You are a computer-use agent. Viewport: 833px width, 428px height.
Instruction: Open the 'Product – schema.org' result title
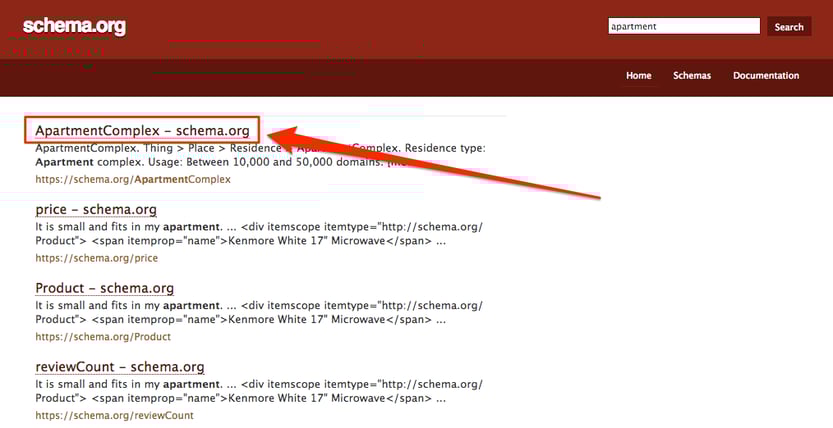pyautogui.click(x=105, y=288)
